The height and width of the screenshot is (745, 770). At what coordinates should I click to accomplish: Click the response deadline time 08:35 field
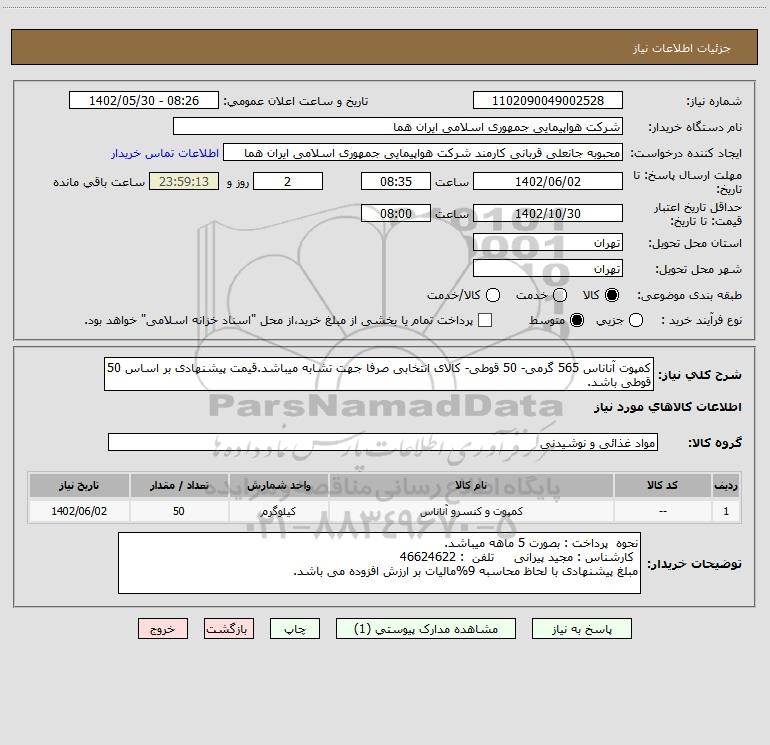point(396,181)
